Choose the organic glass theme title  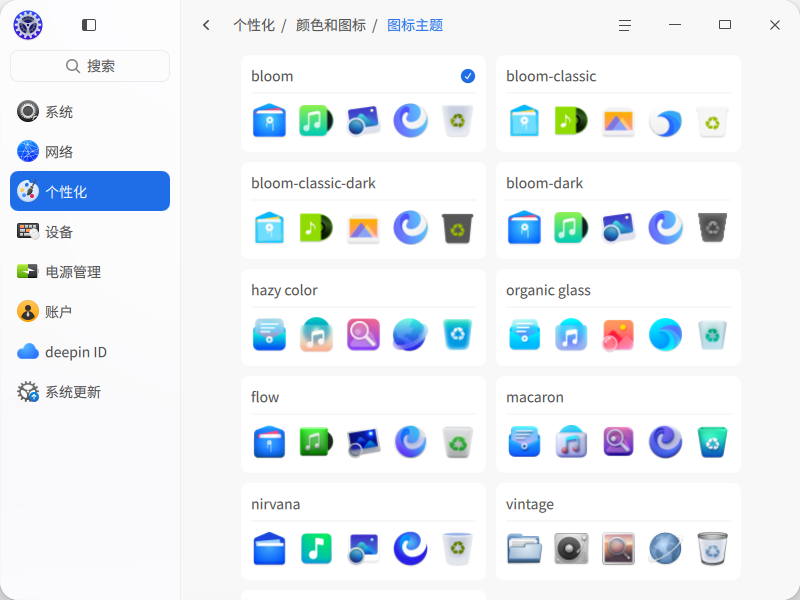point(548,290)
